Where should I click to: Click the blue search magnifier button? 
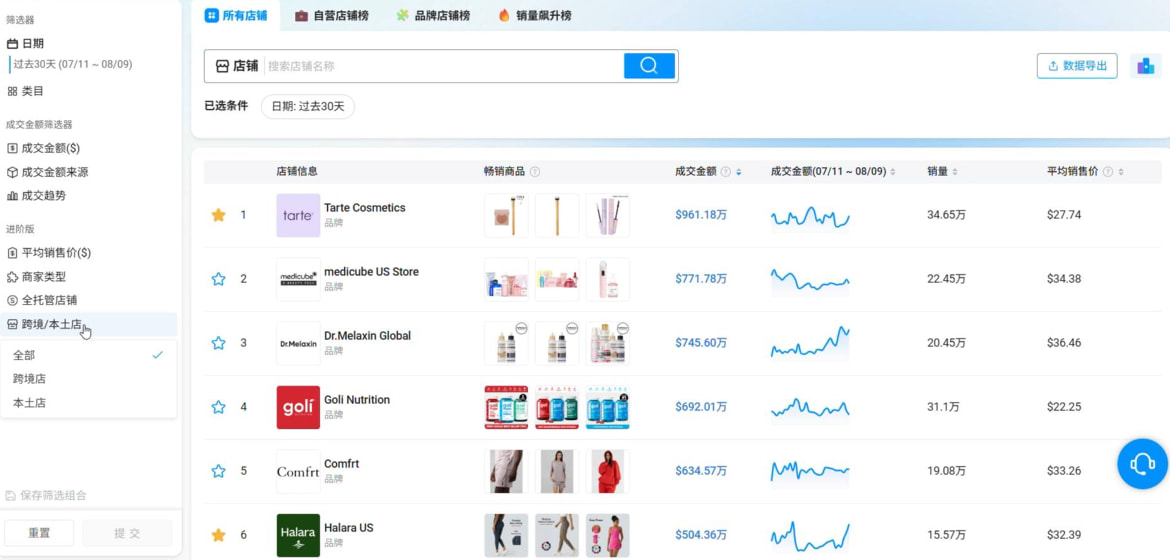pos(649,66)
